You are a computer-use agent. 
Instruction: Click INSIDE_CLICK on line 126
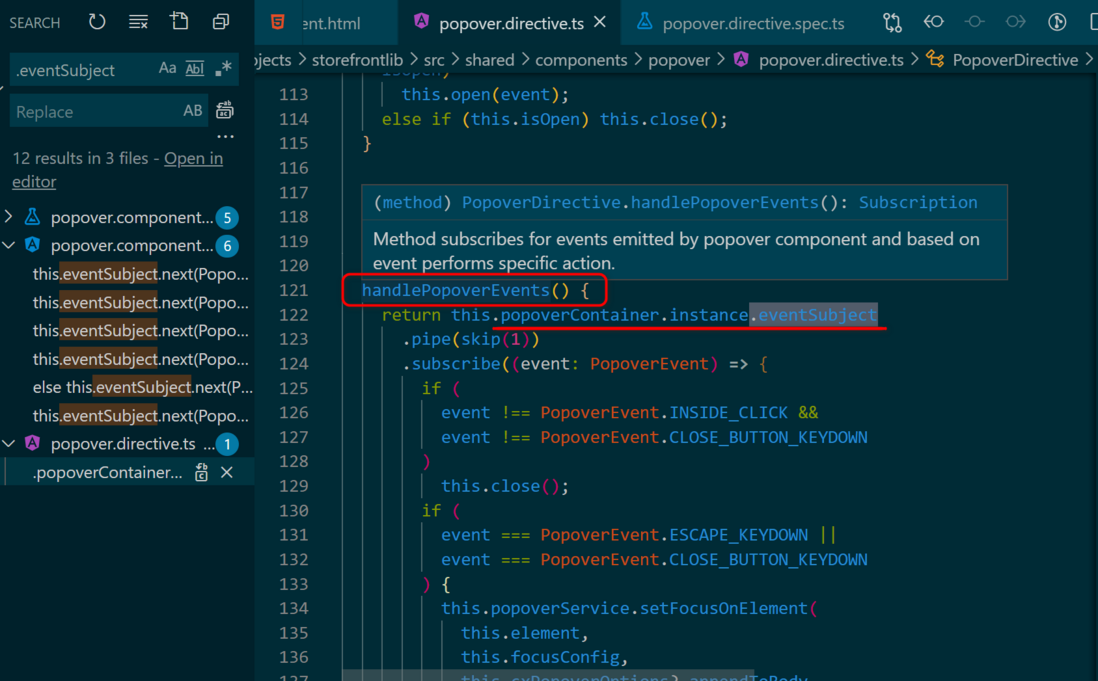[x=728, y=412]
